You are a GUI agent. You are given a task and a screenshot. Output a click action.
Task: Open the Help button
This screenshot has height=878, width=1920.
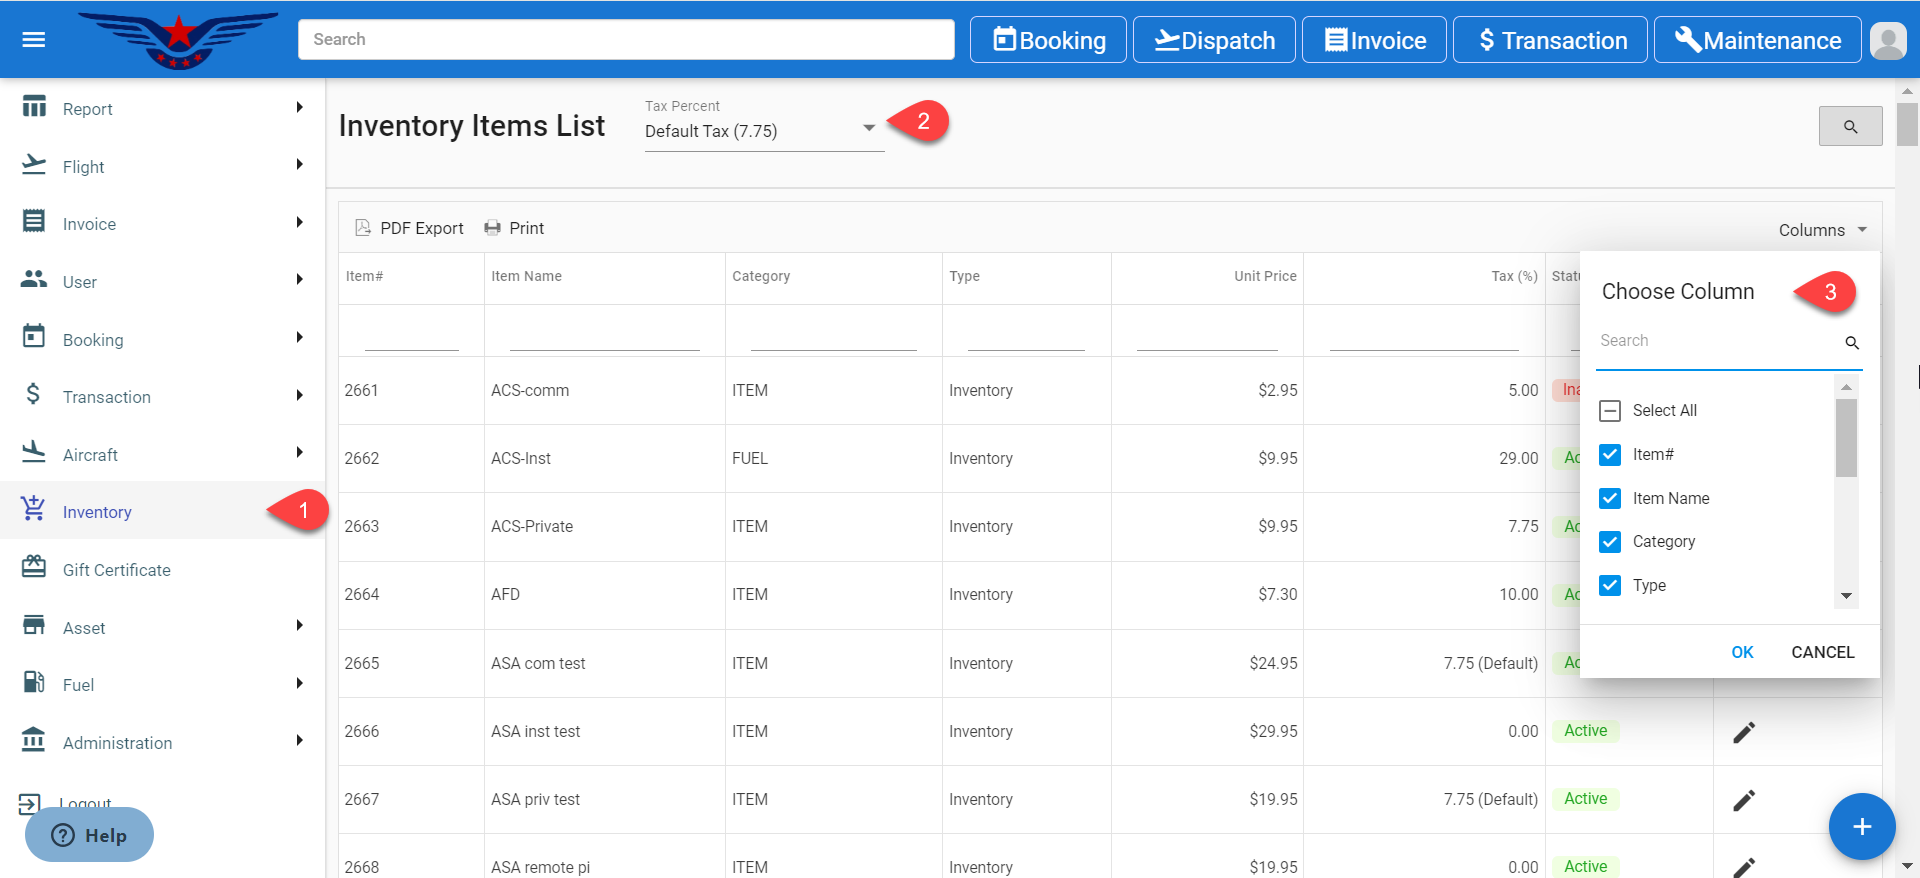(x=90, y=835)
